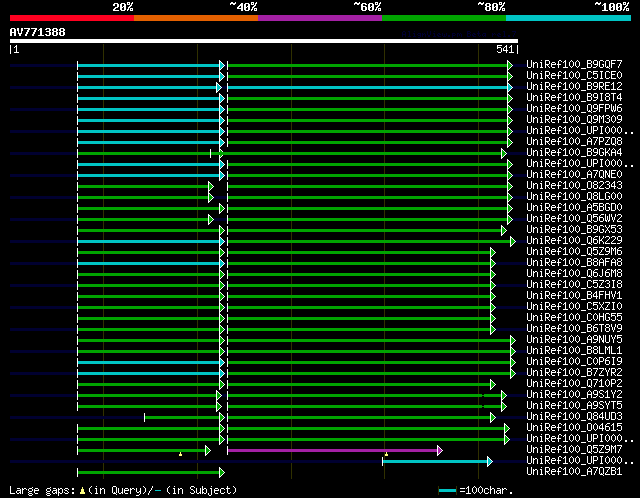Open the UniRef100_B7ZYR2 label

(x=574, y=373)
